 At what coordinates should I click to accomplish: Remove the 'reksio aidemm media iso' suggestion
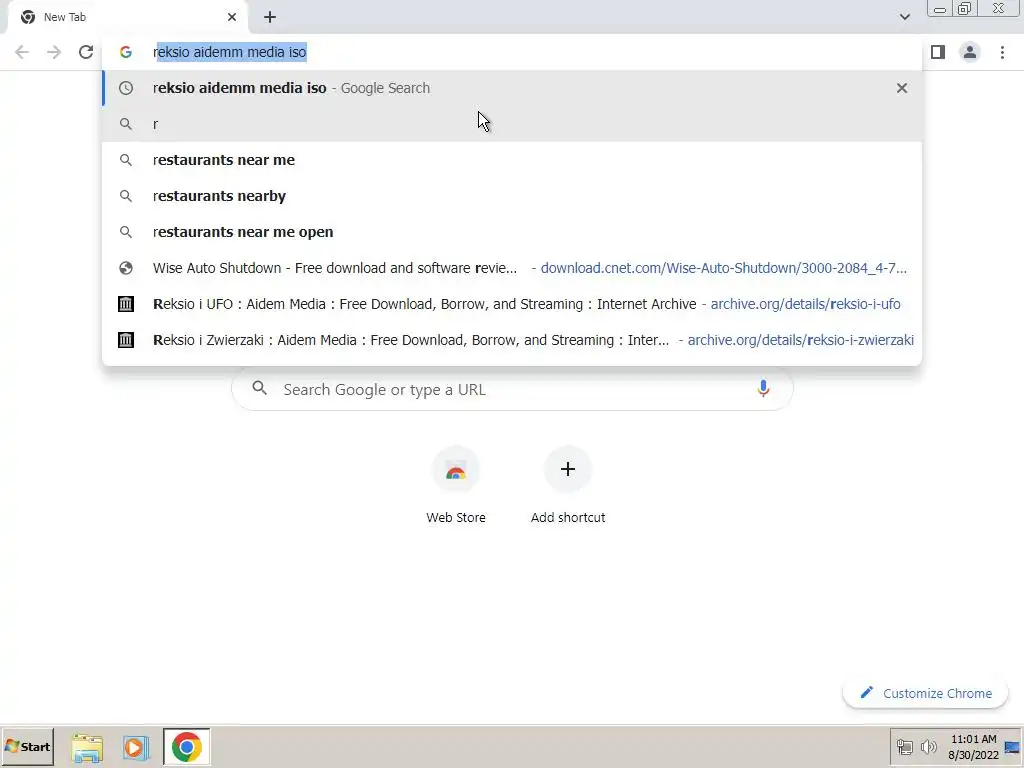(x=902, y=88)
